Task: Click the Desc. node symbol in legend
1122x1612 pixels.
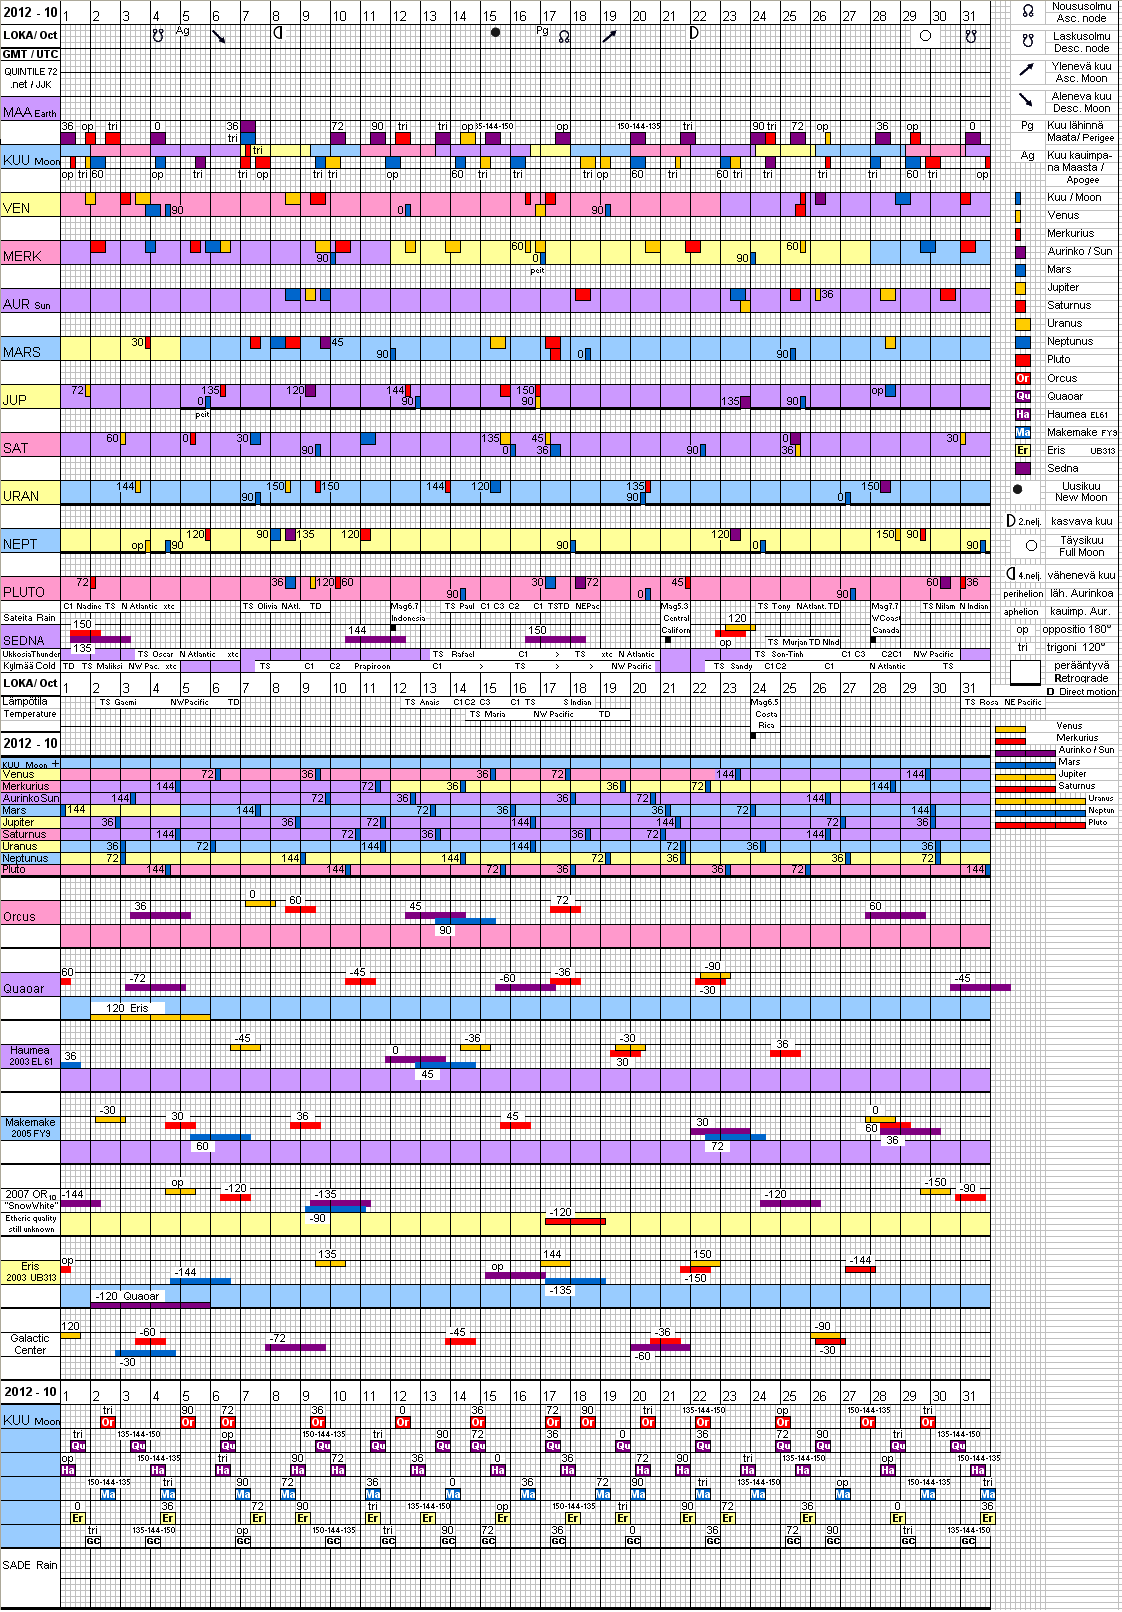Action: (1027, 41)
